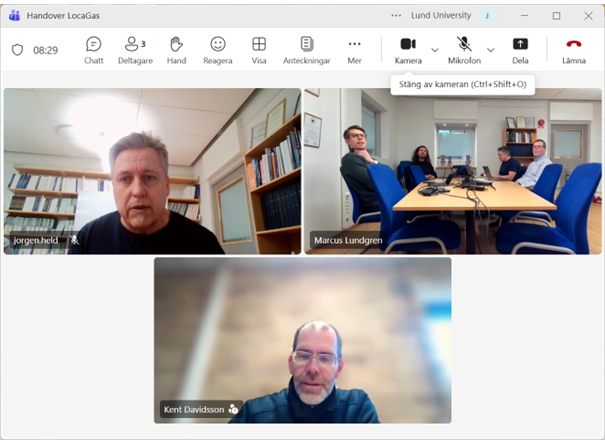Expand the Mikrofon options arrow

(490, 50)
